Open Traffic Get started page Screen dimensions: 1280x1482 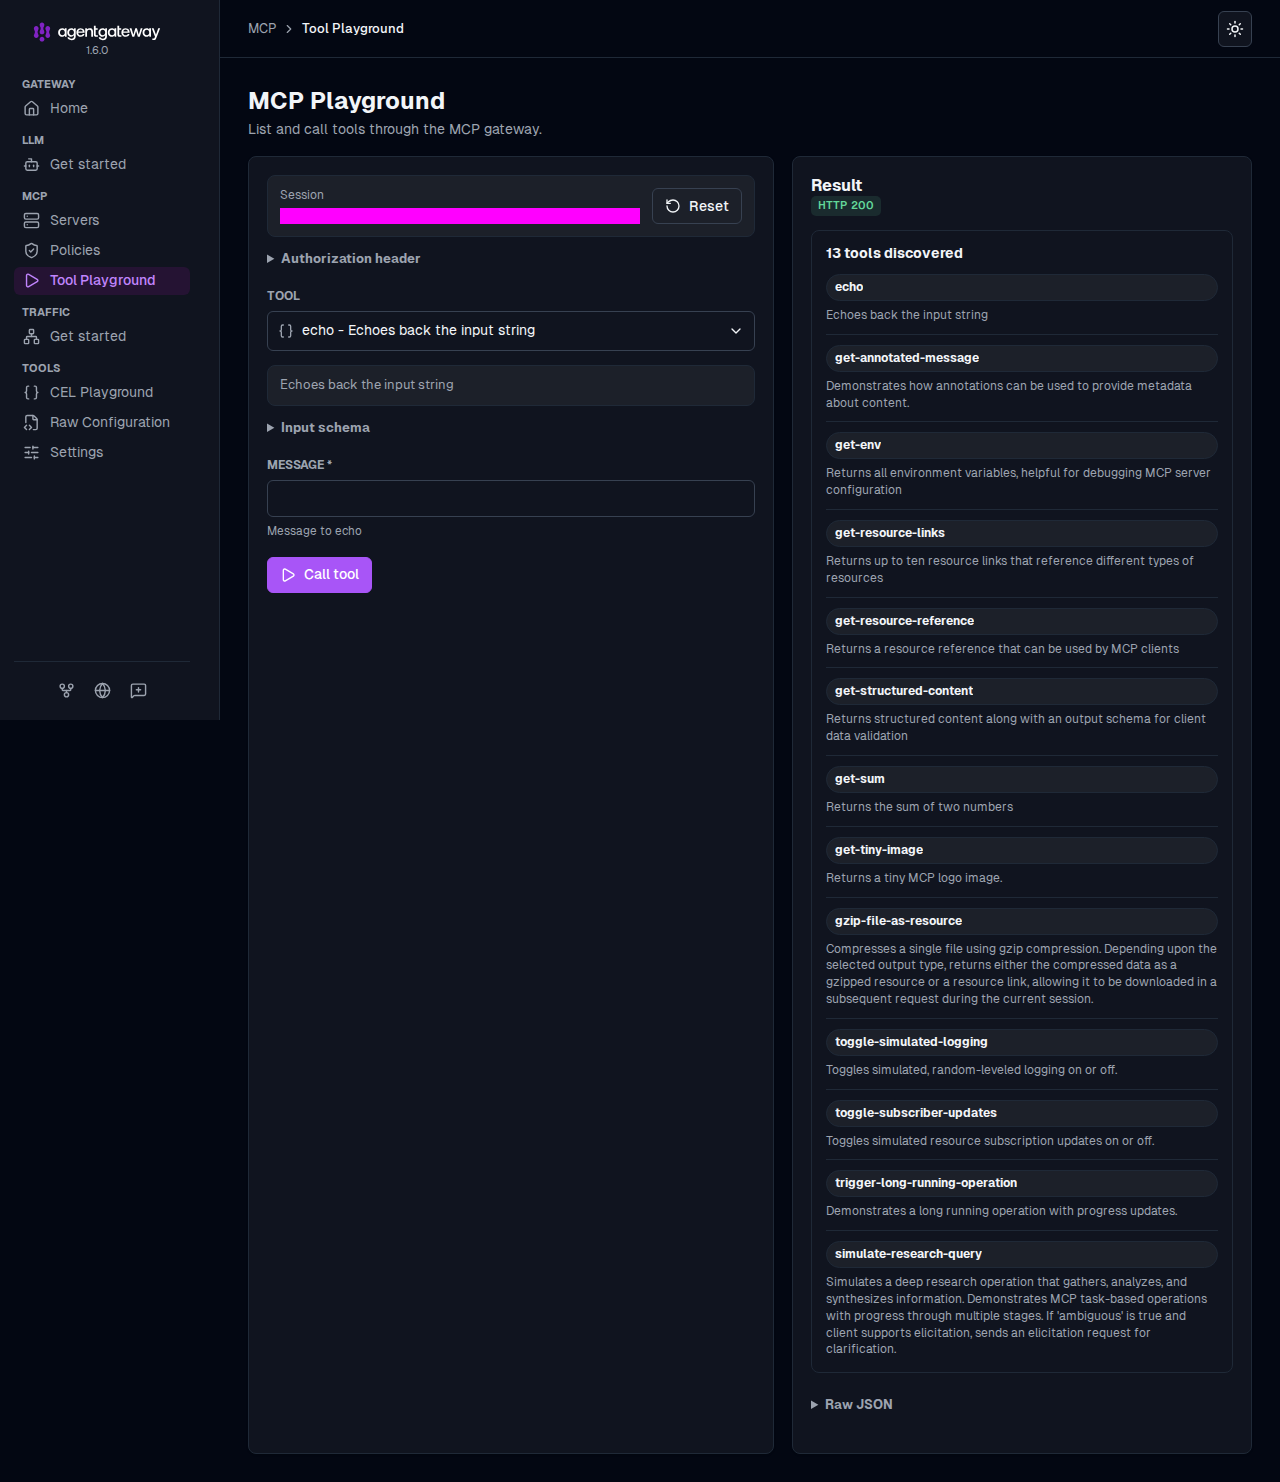click(x=102, y=336)
